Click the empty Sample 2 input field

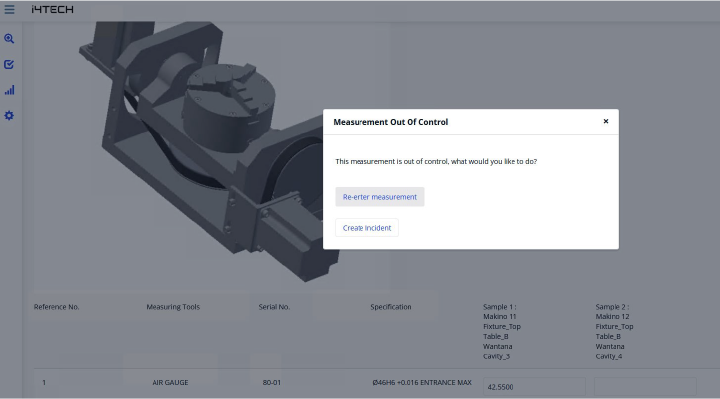click(x=645, y=387)
